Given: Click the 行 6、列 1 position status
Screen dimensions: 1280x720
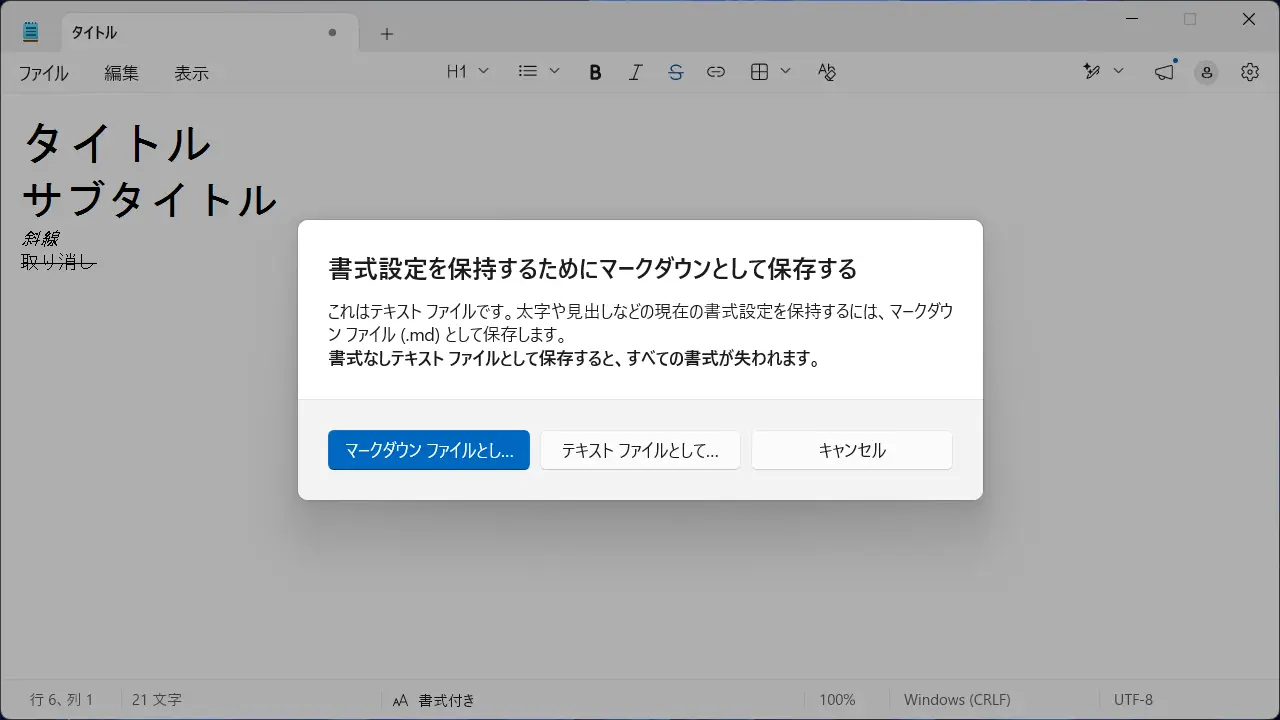Looking at the screenshot, I should [x=62, y=700].
